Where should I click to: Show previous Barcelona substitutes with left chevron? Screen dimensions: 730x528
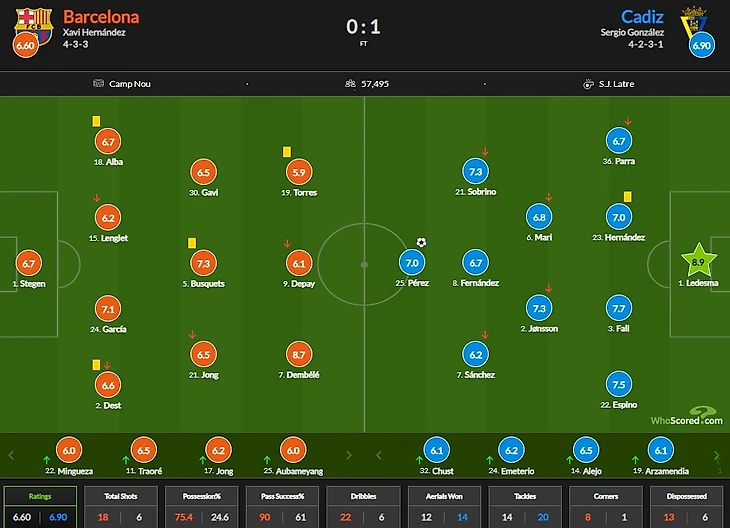coord(12,455)
